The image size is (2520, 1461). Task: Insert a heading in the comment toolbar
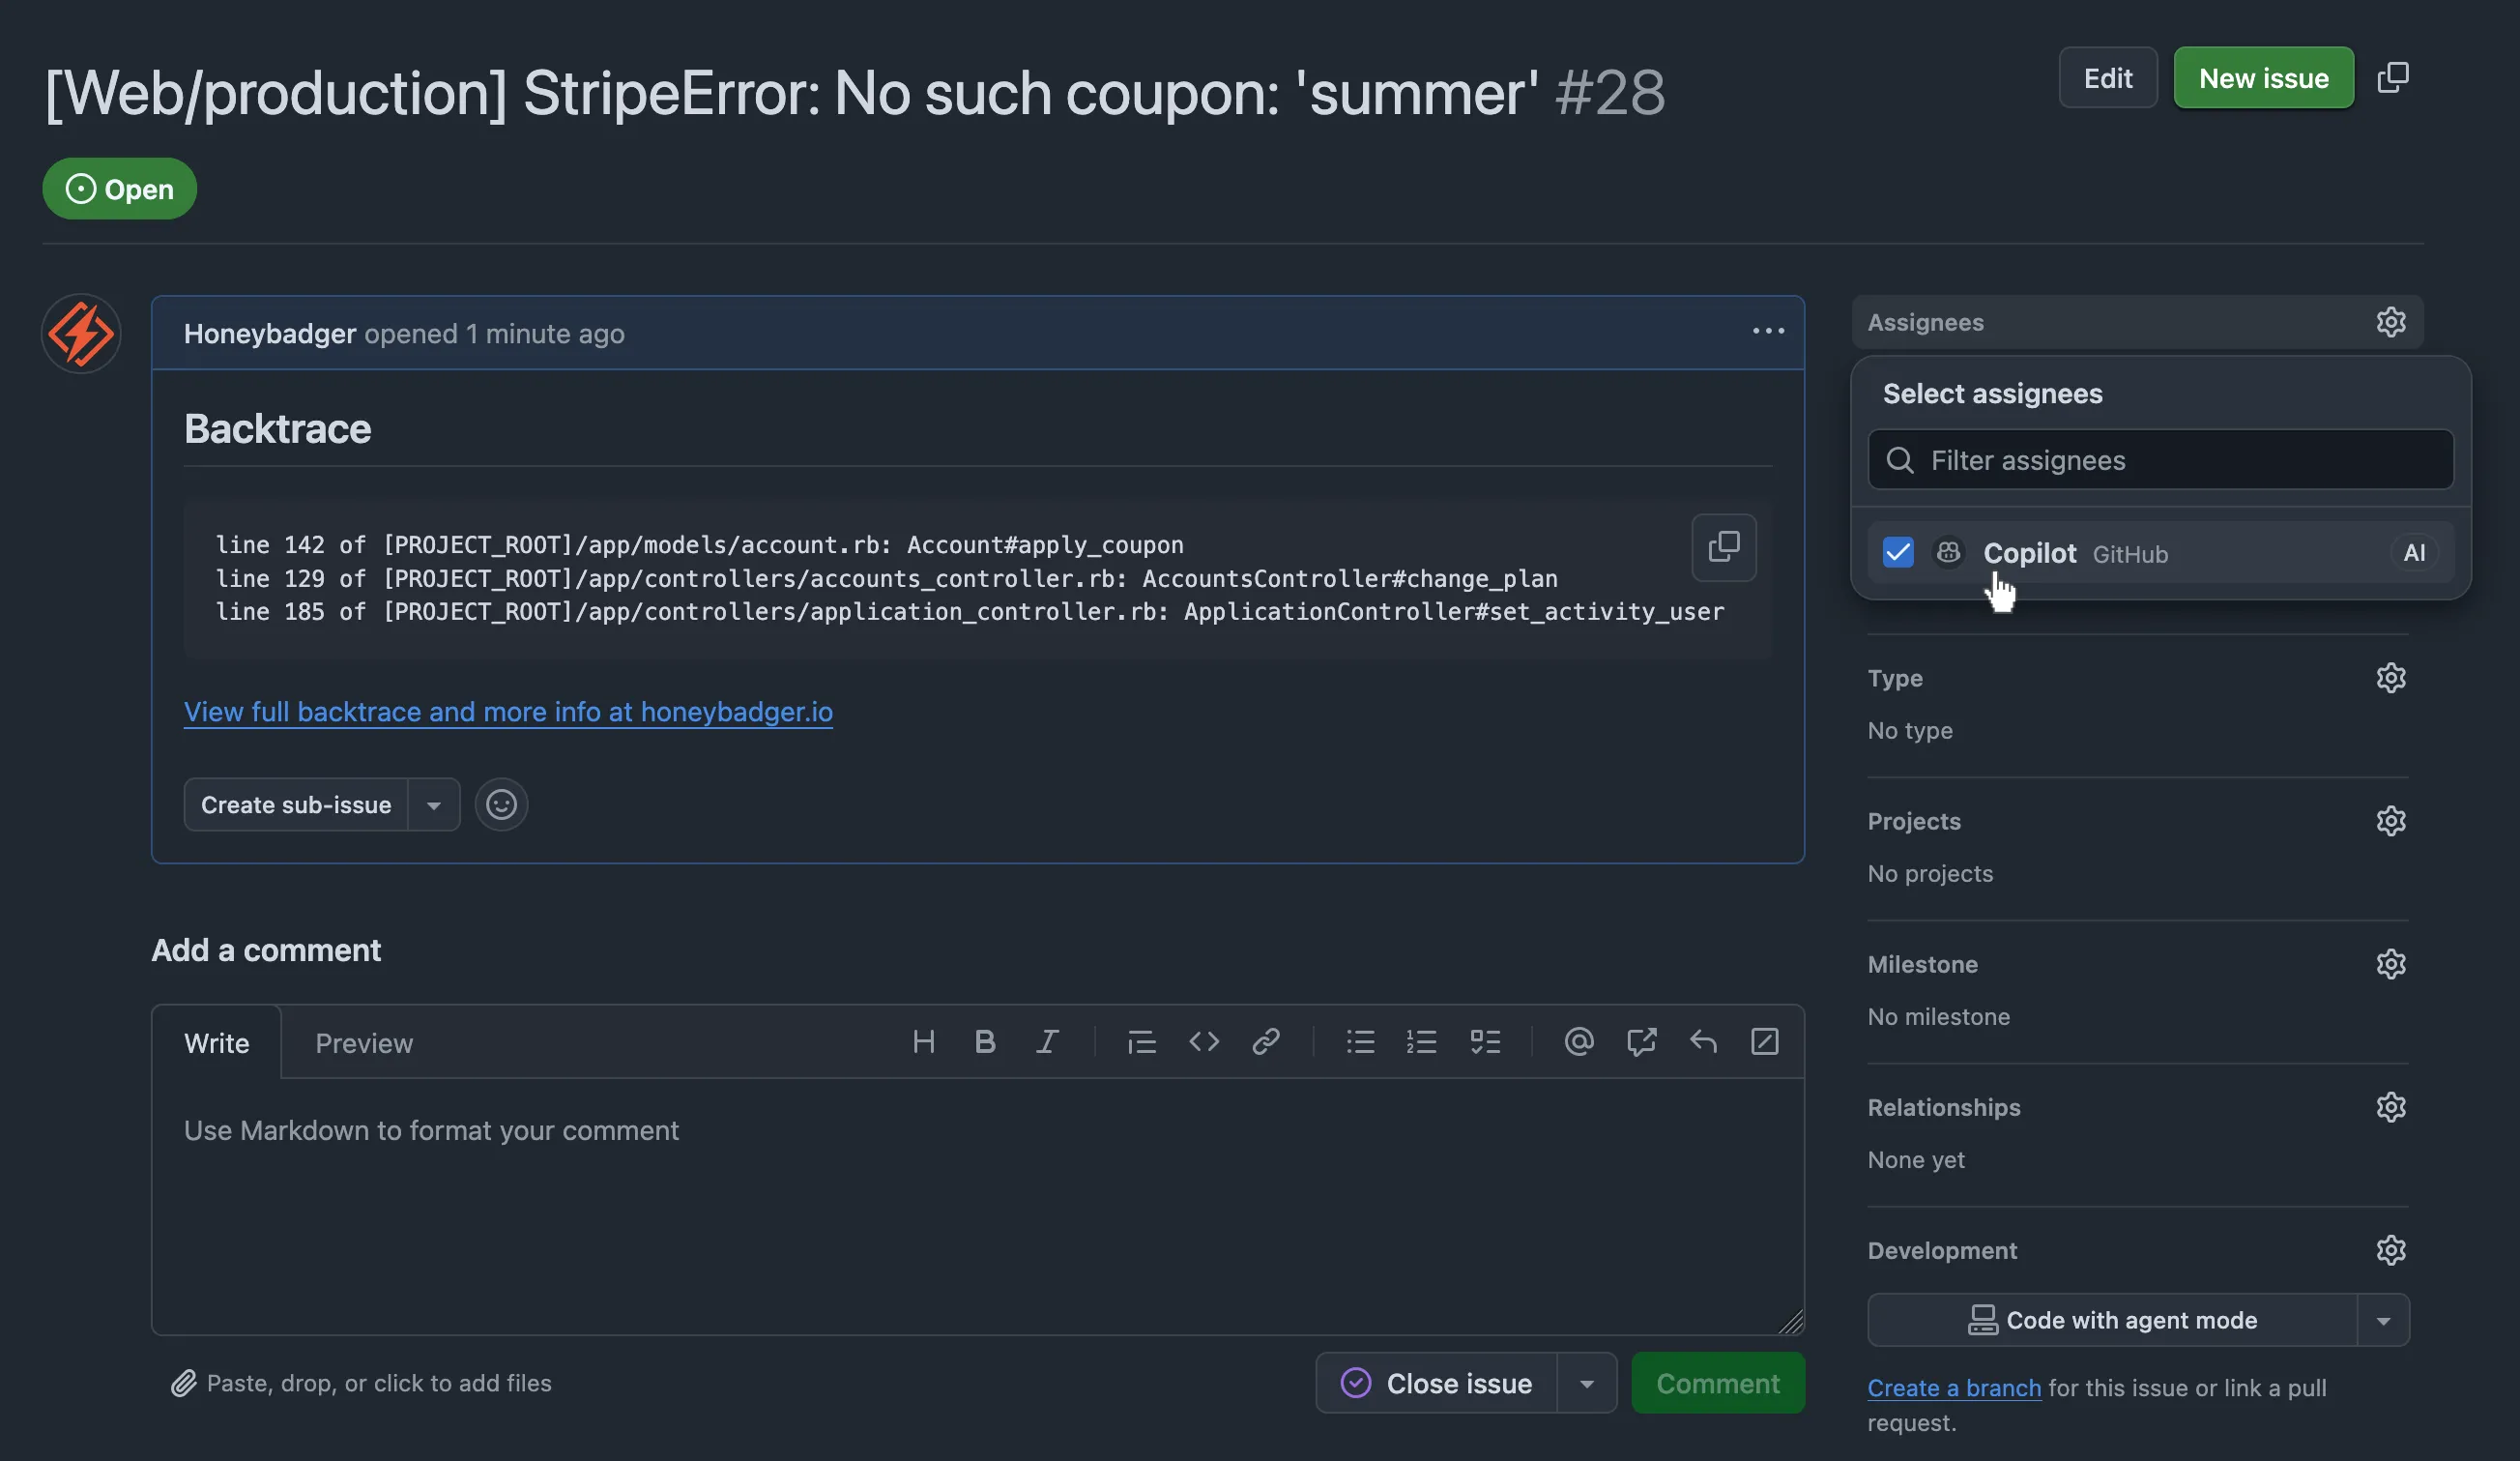923,1041
